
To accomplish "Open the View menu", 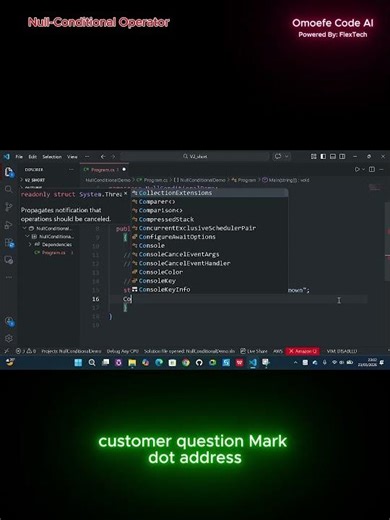I will 72,157.
